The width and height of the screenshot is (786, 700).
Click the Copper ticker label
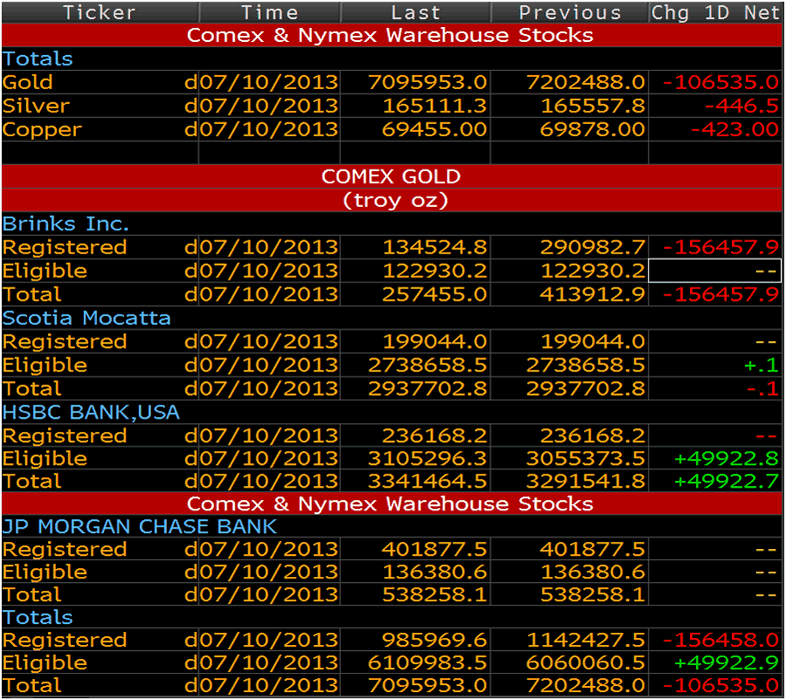pyautogui.click(x=42, y=130)
